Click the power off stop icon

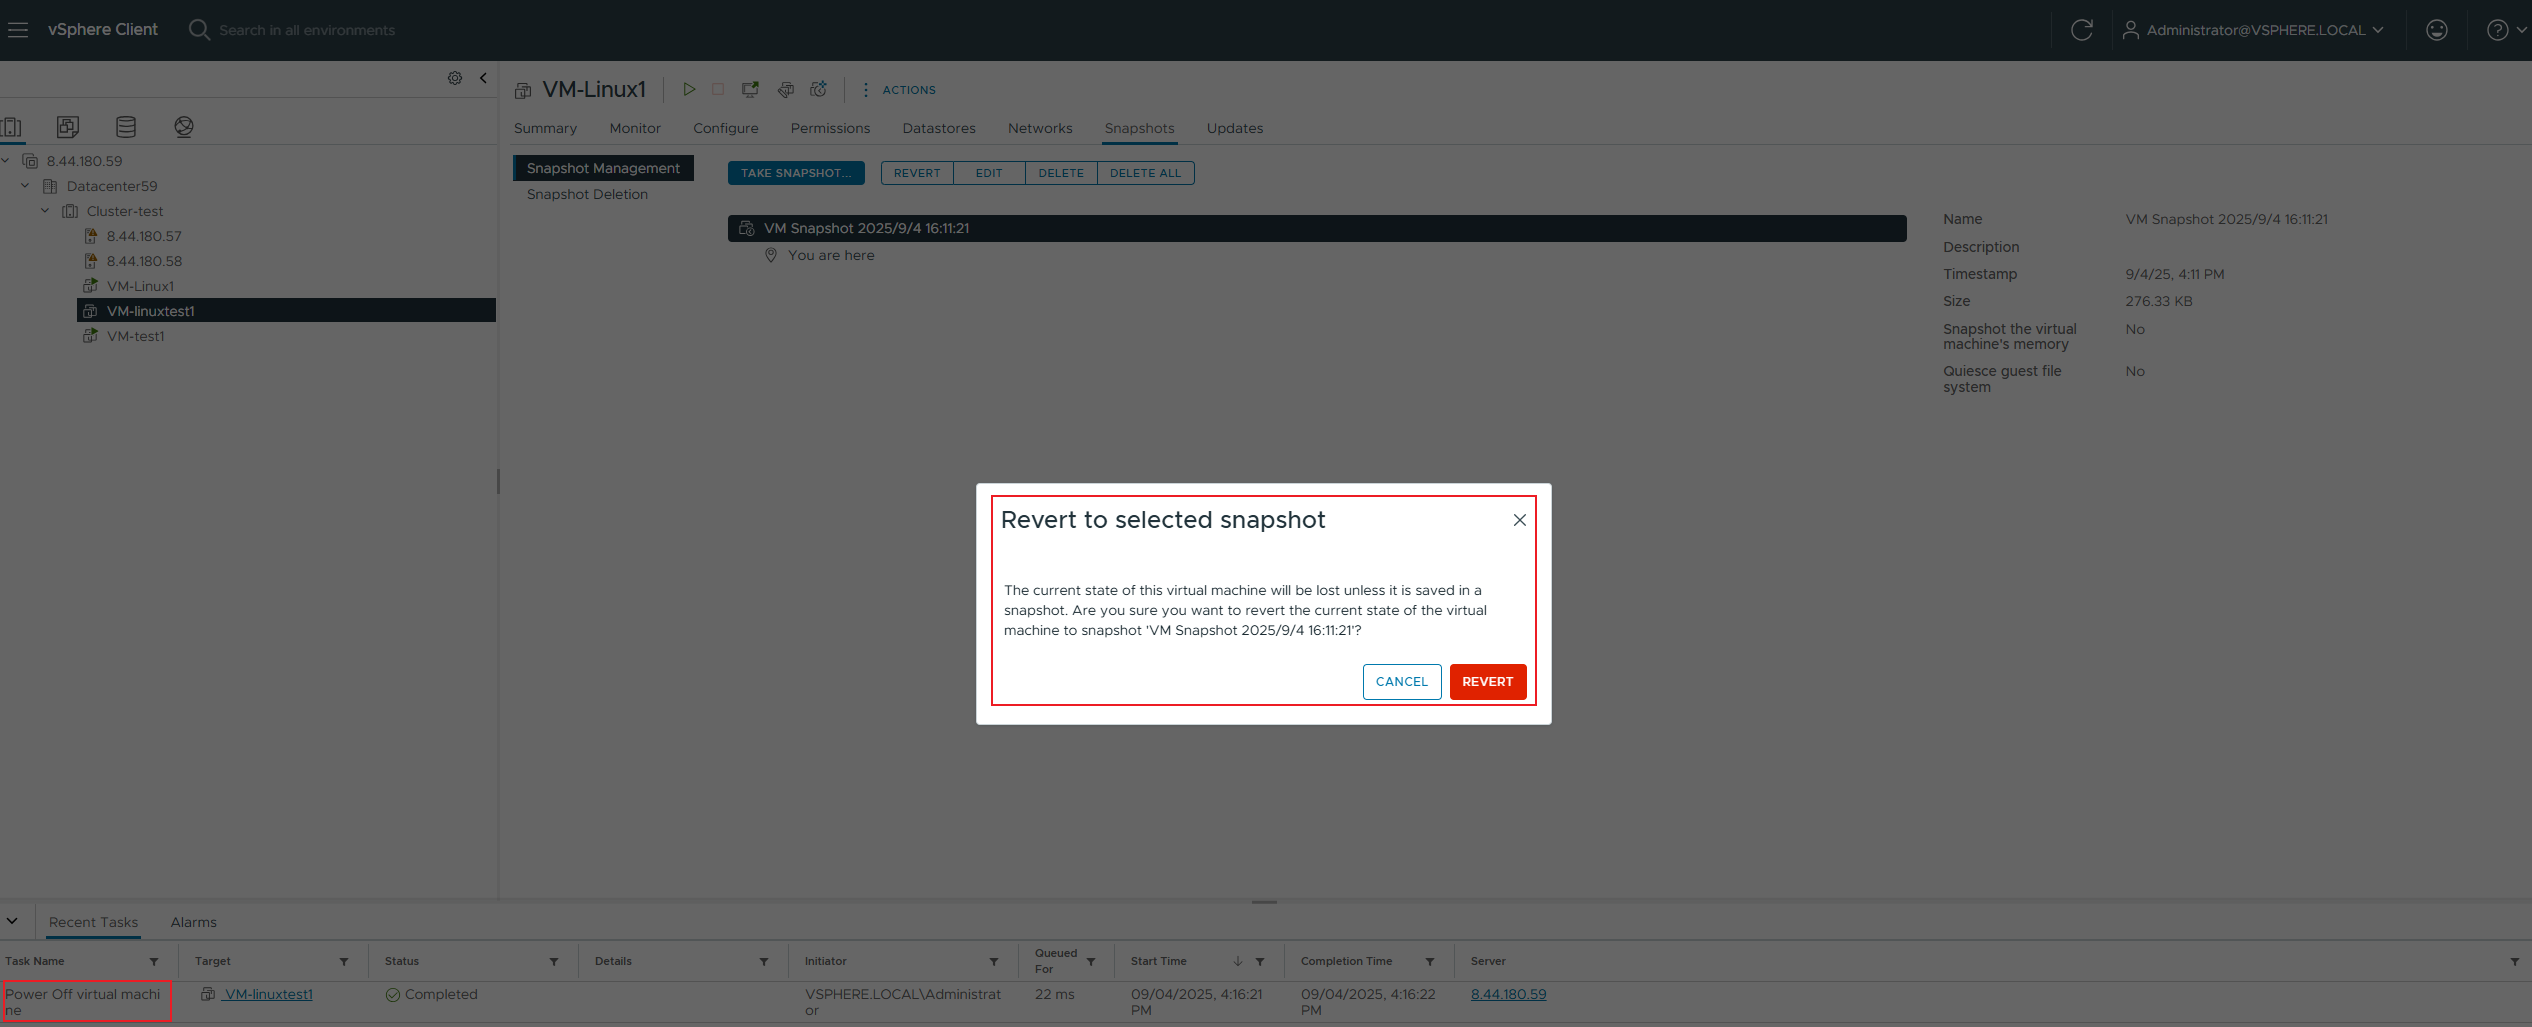click(x=718, y=89)
